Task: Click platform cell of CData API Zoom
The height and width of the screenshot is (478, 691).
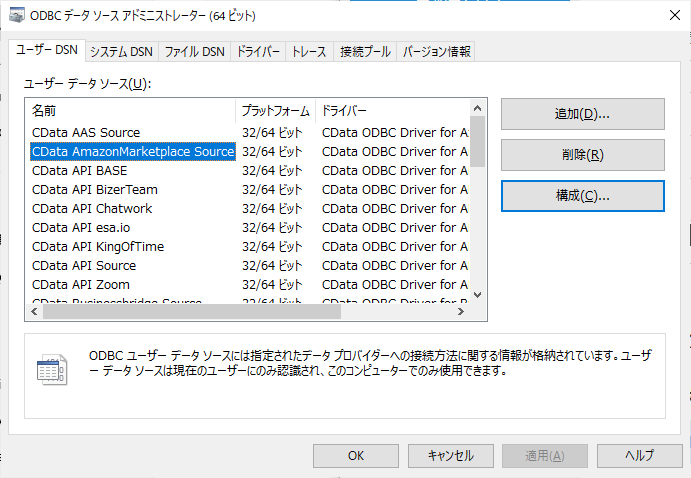Action: [272, 285]
